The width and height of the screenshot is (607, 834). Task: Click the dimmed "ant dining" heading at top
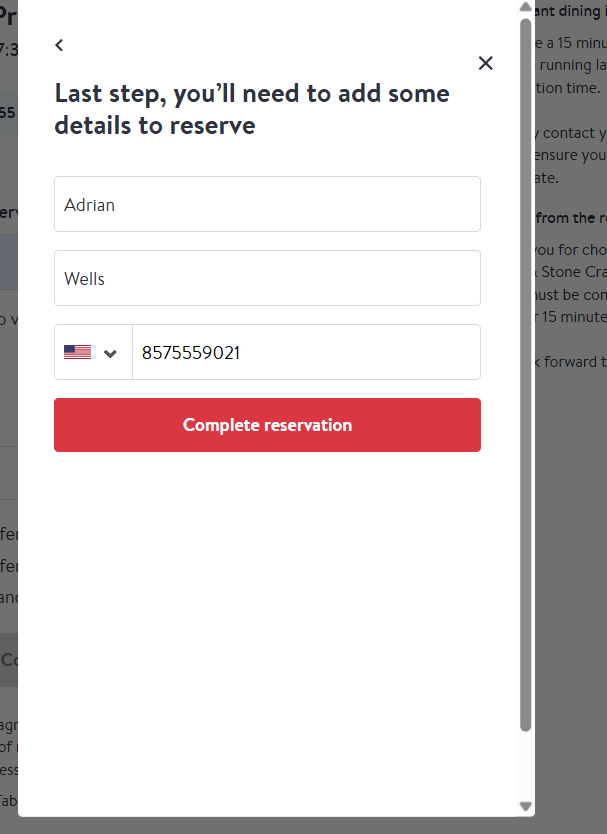(570, 12)
